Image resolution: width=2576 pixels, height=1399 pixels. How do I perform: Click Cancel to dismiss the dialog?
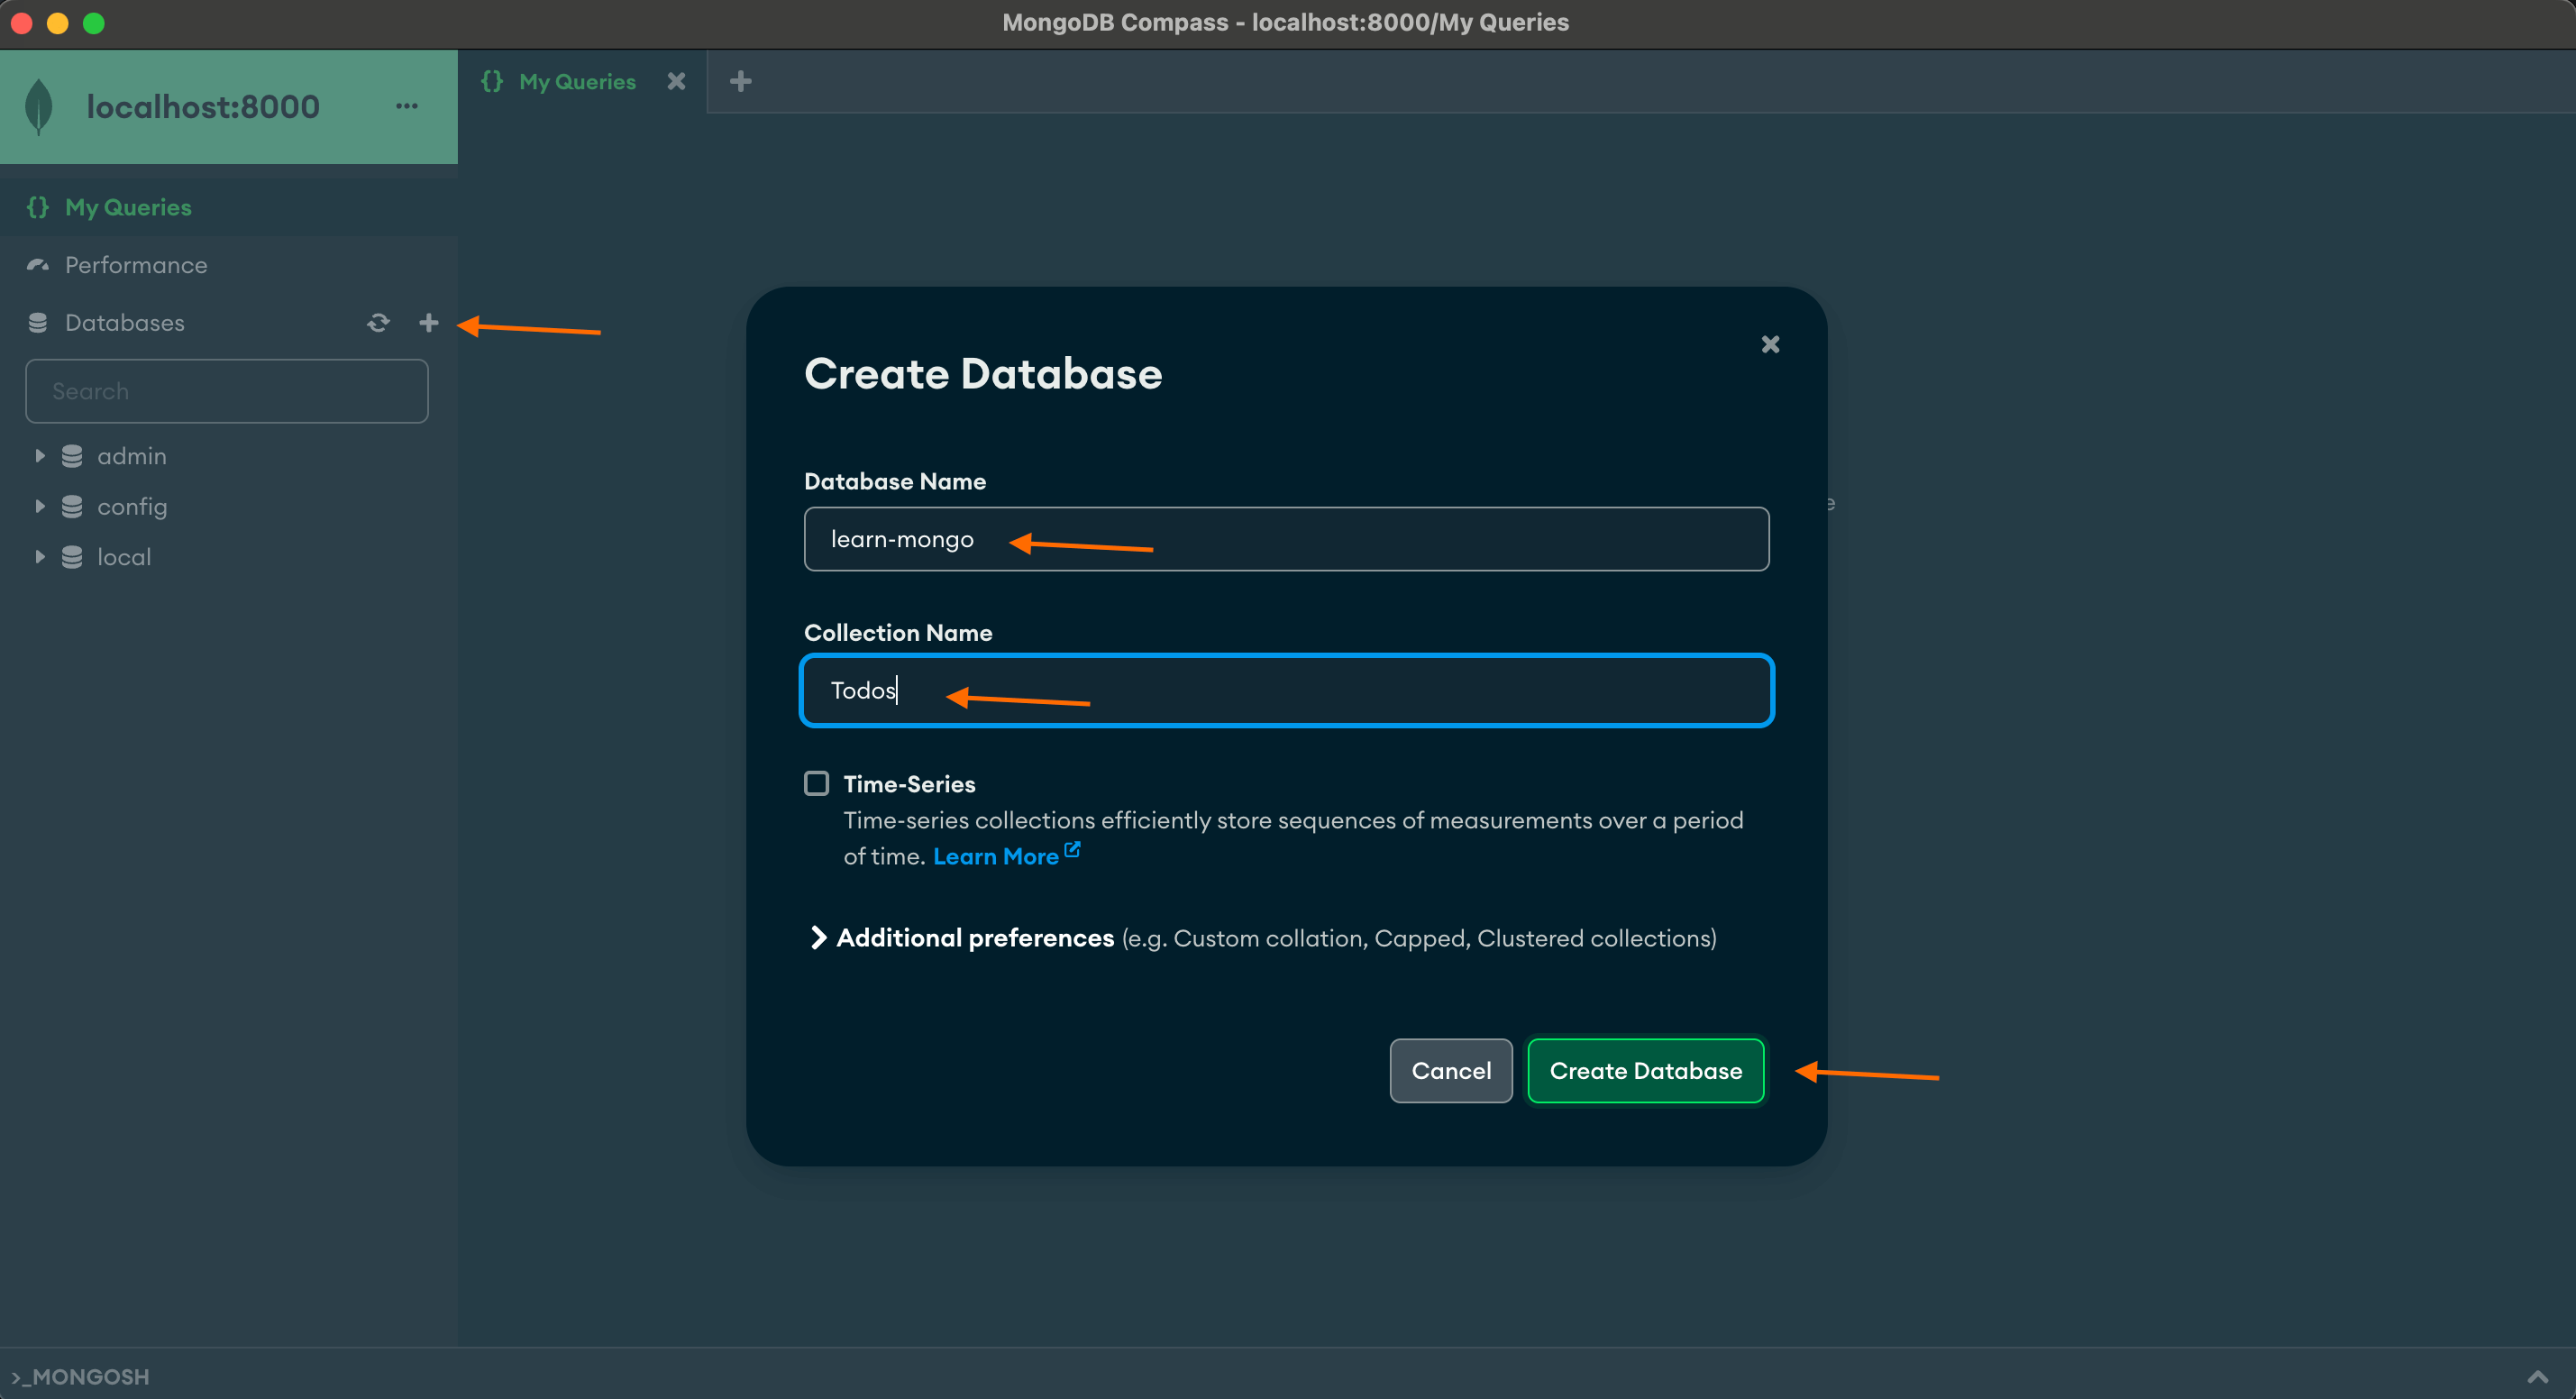point(1451,1070)
